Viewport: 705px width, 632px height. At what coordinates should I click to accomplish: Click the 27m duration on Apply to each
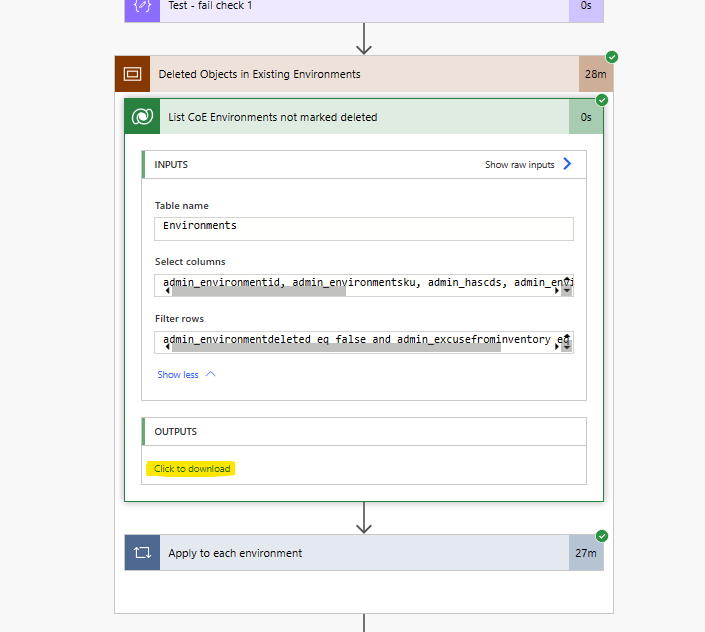(x=586, y=552)
